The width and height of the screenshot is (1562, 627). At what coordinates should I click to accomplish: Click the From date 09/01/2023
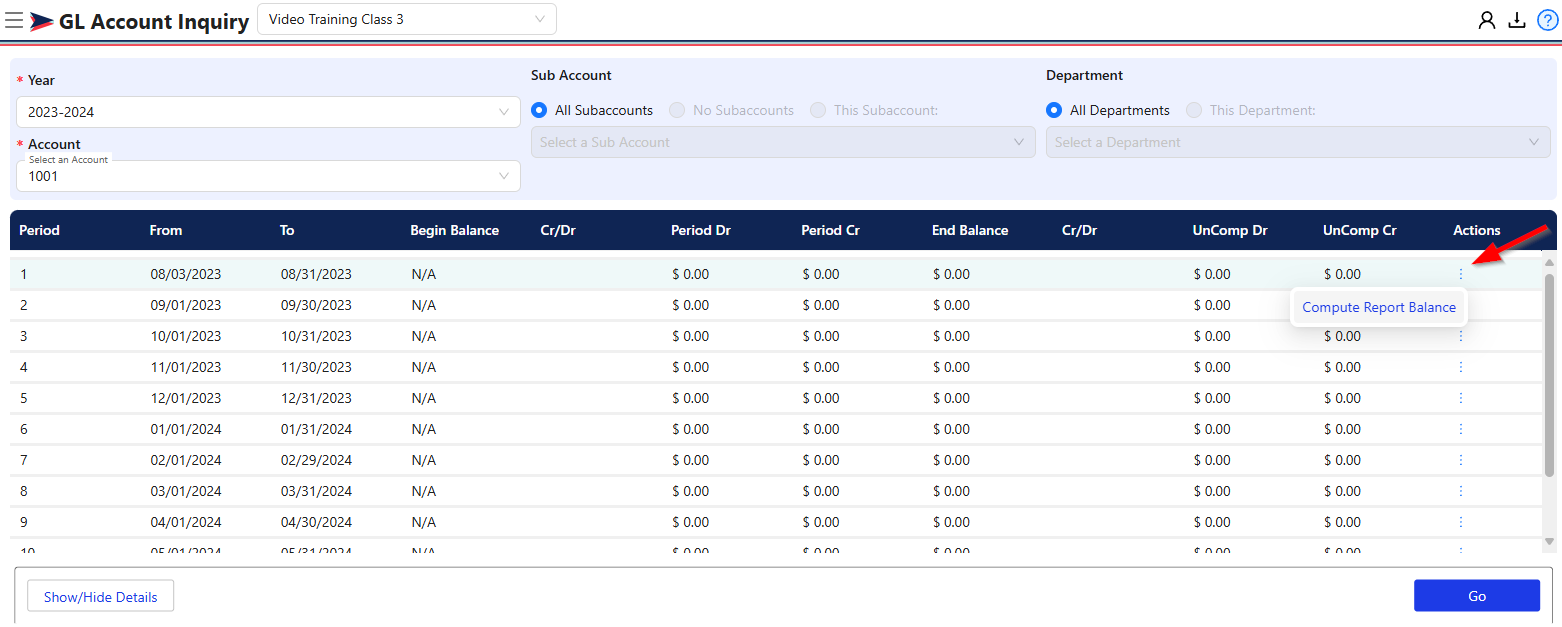(x=186, y=305)
